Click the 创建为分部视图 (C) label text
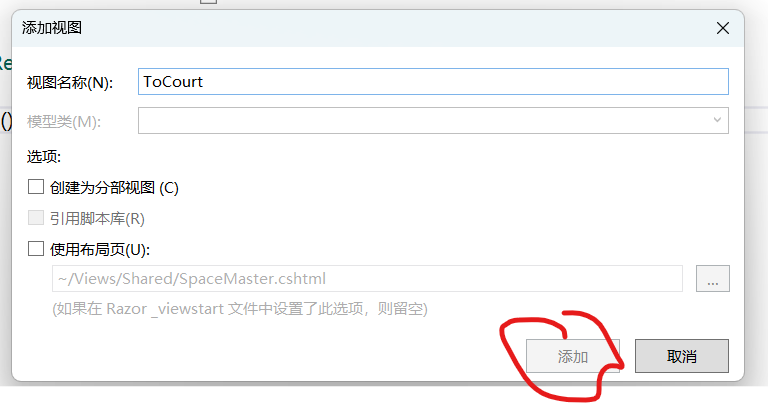 tap(114, 188)
